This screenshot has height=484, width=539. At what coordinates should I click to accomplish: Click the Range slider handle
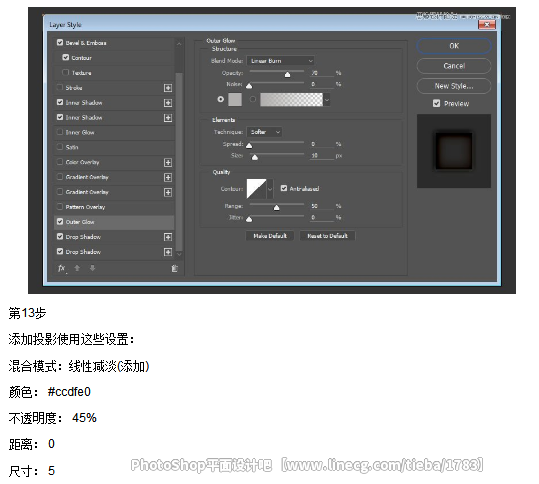[276, 208]
